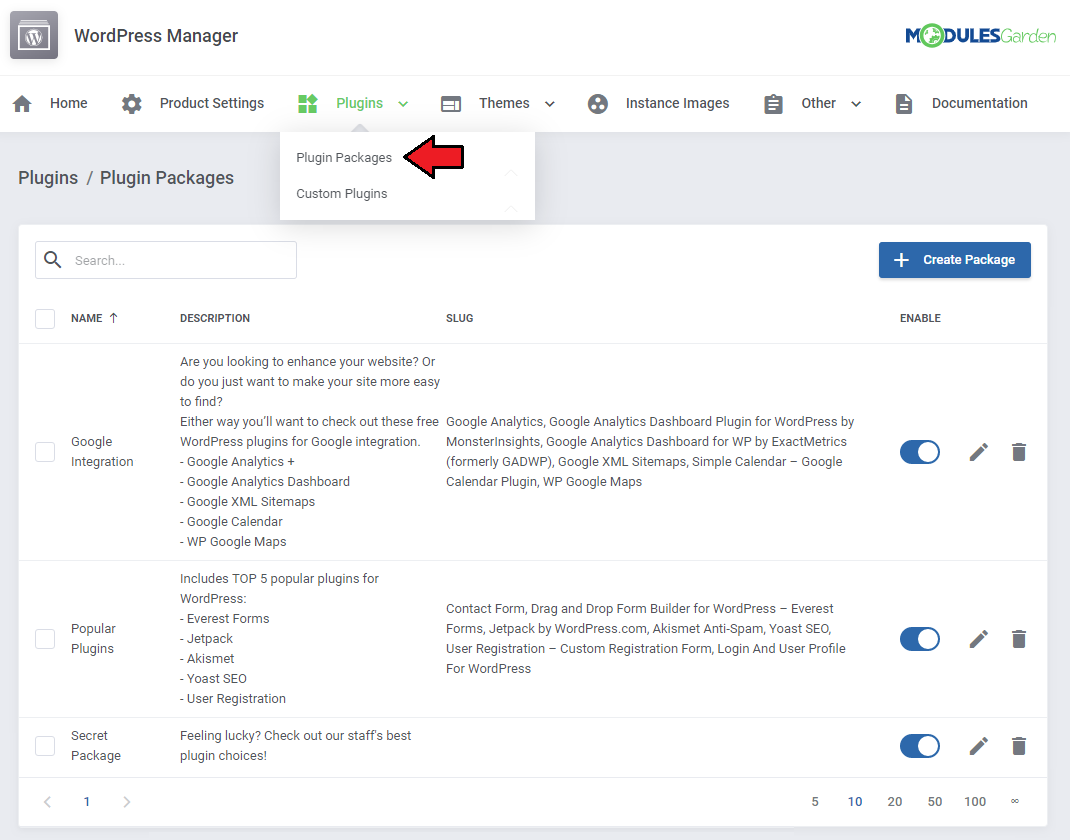Image resolution: width=1070 pixels, height=840 pixels.
Task: Click the Product Settings gear icon
Action: pos(132,104)
